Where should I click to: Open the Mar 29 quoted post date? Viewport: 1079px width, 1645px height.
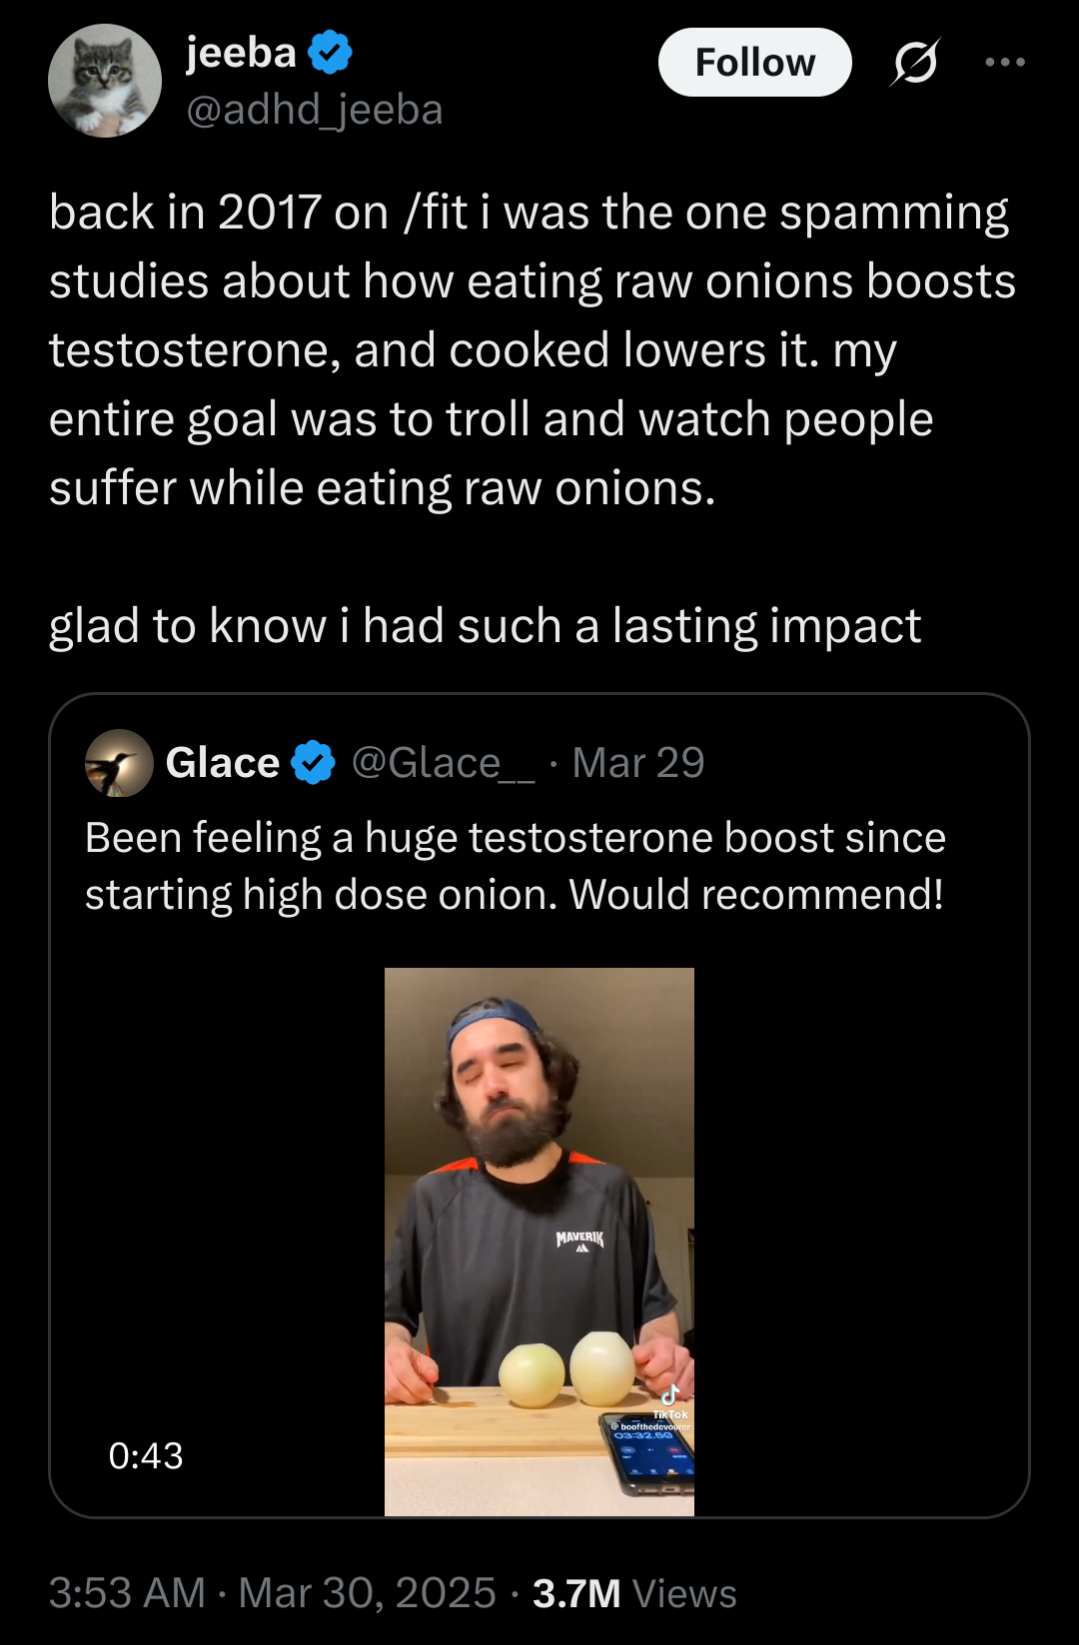(638, 763)
